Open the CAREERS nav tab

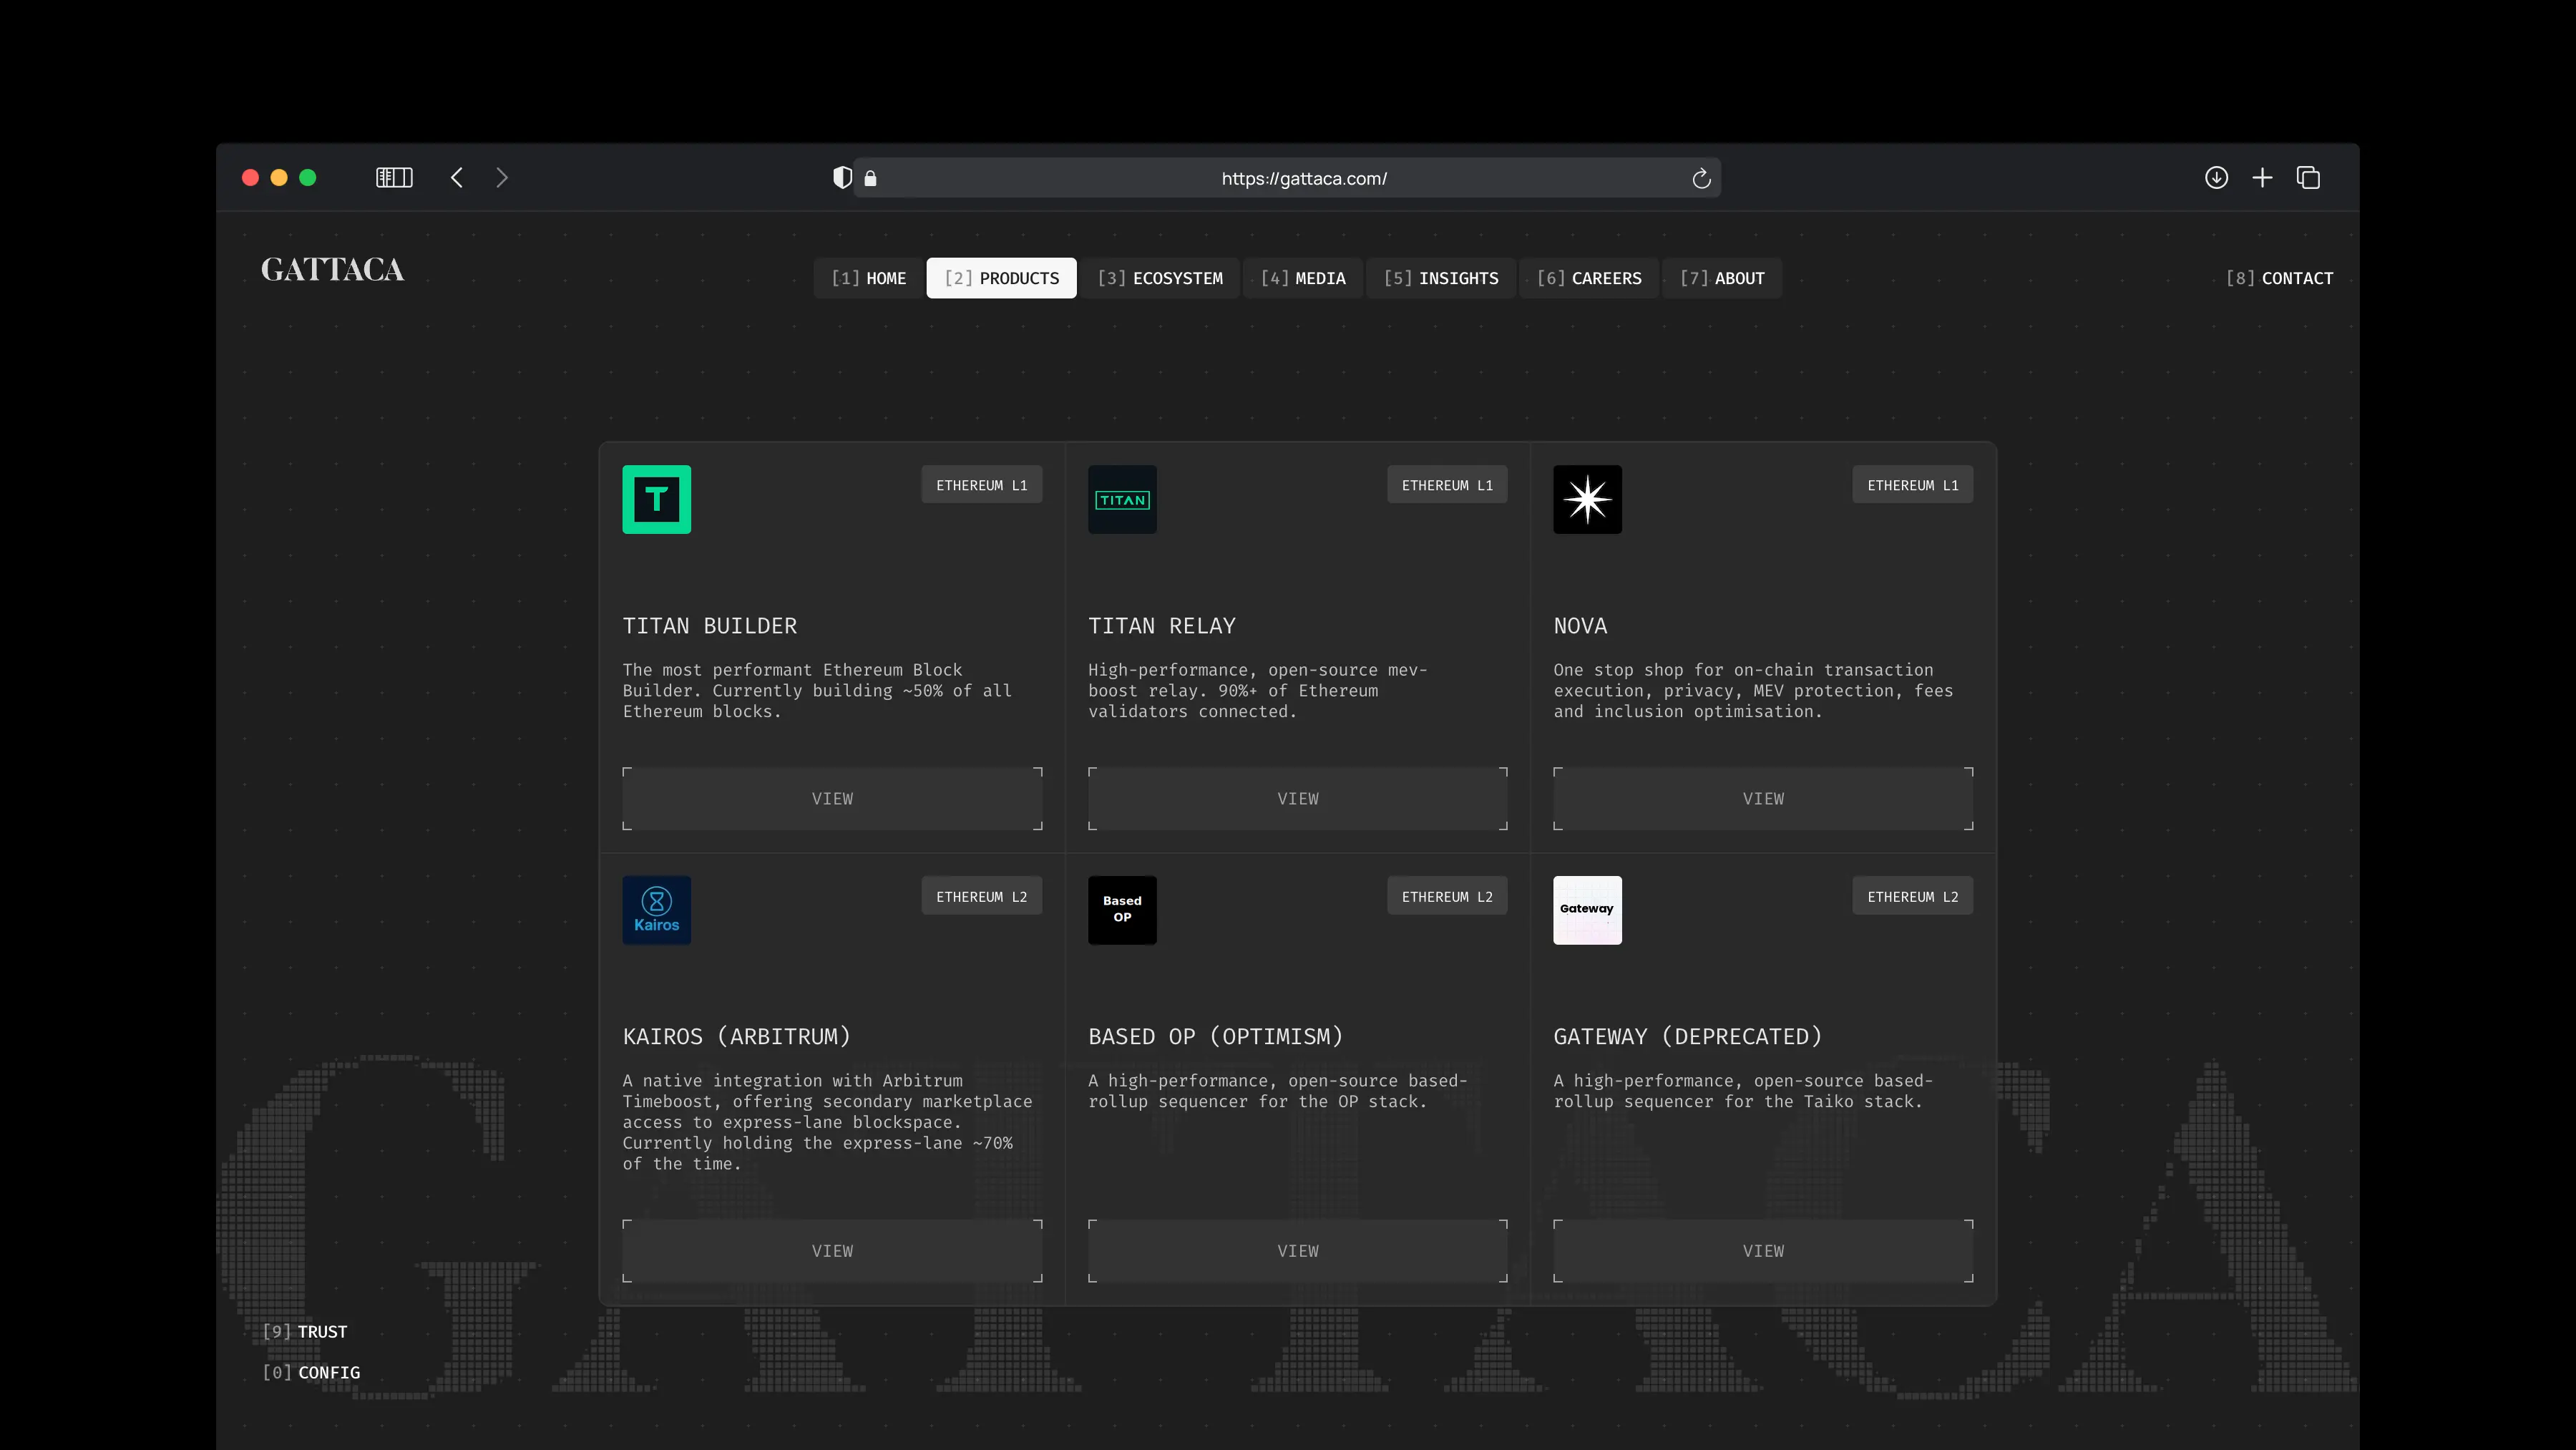(x=1589, y=278)
